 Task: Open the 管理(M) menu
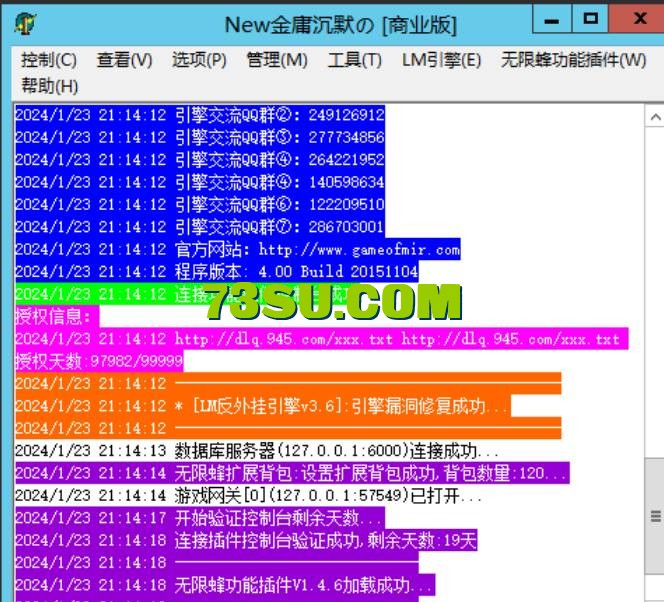coord(277,60)
